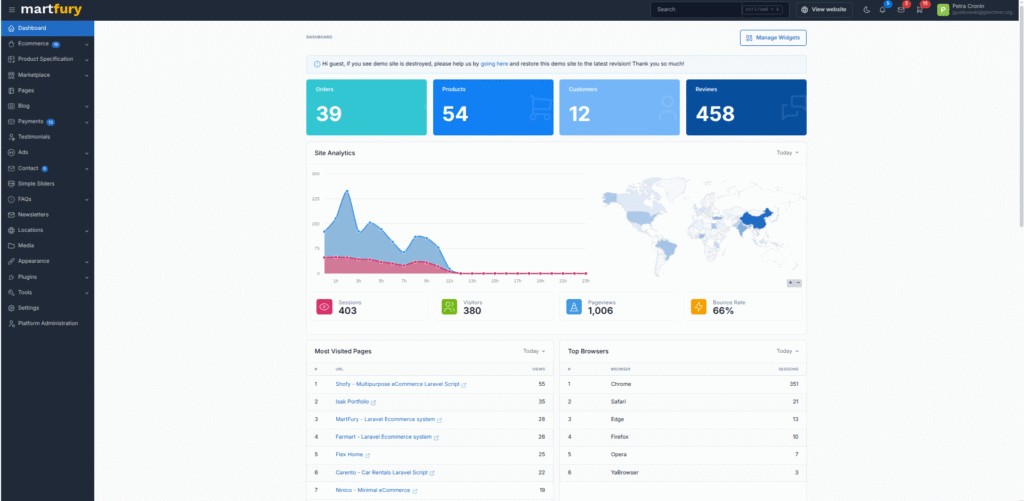
Task: Click the Reviews card chat icon
Action: (793, 108)
